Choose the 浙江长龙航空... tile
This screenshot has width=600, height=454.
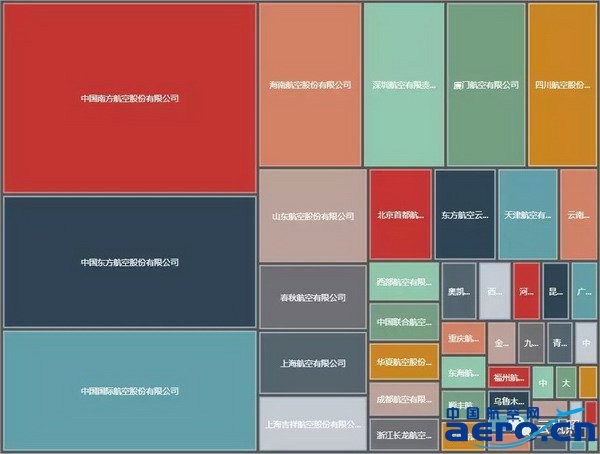point(404,435)
